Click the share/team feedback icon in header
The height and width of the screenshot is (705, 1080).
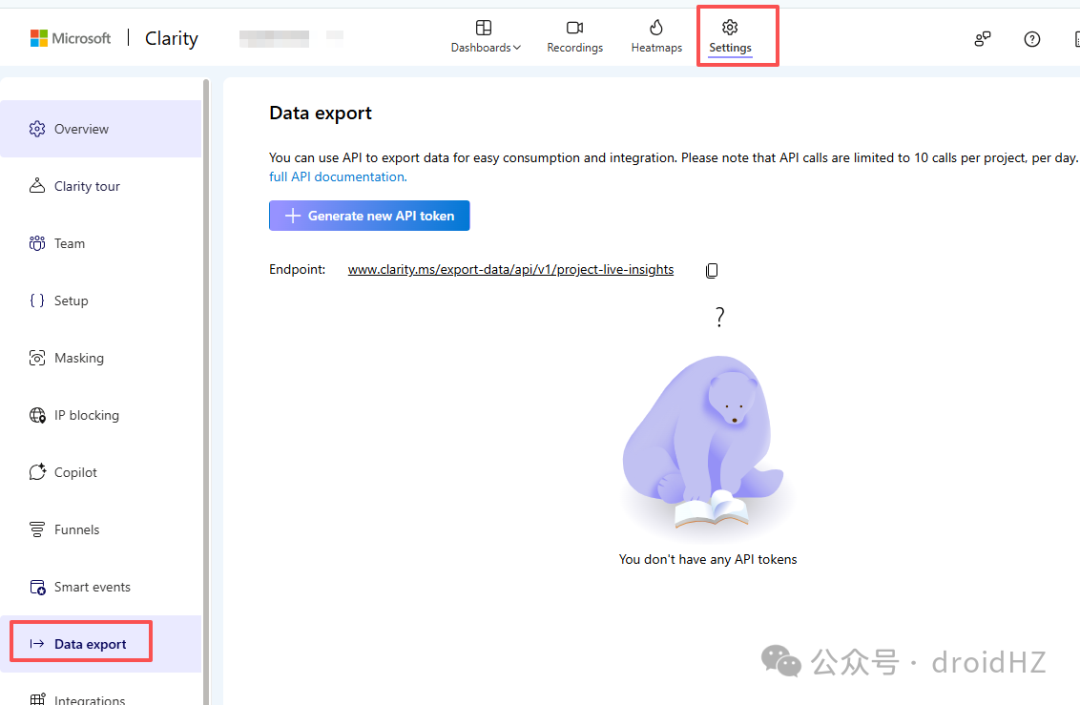(x=982, y=39)
